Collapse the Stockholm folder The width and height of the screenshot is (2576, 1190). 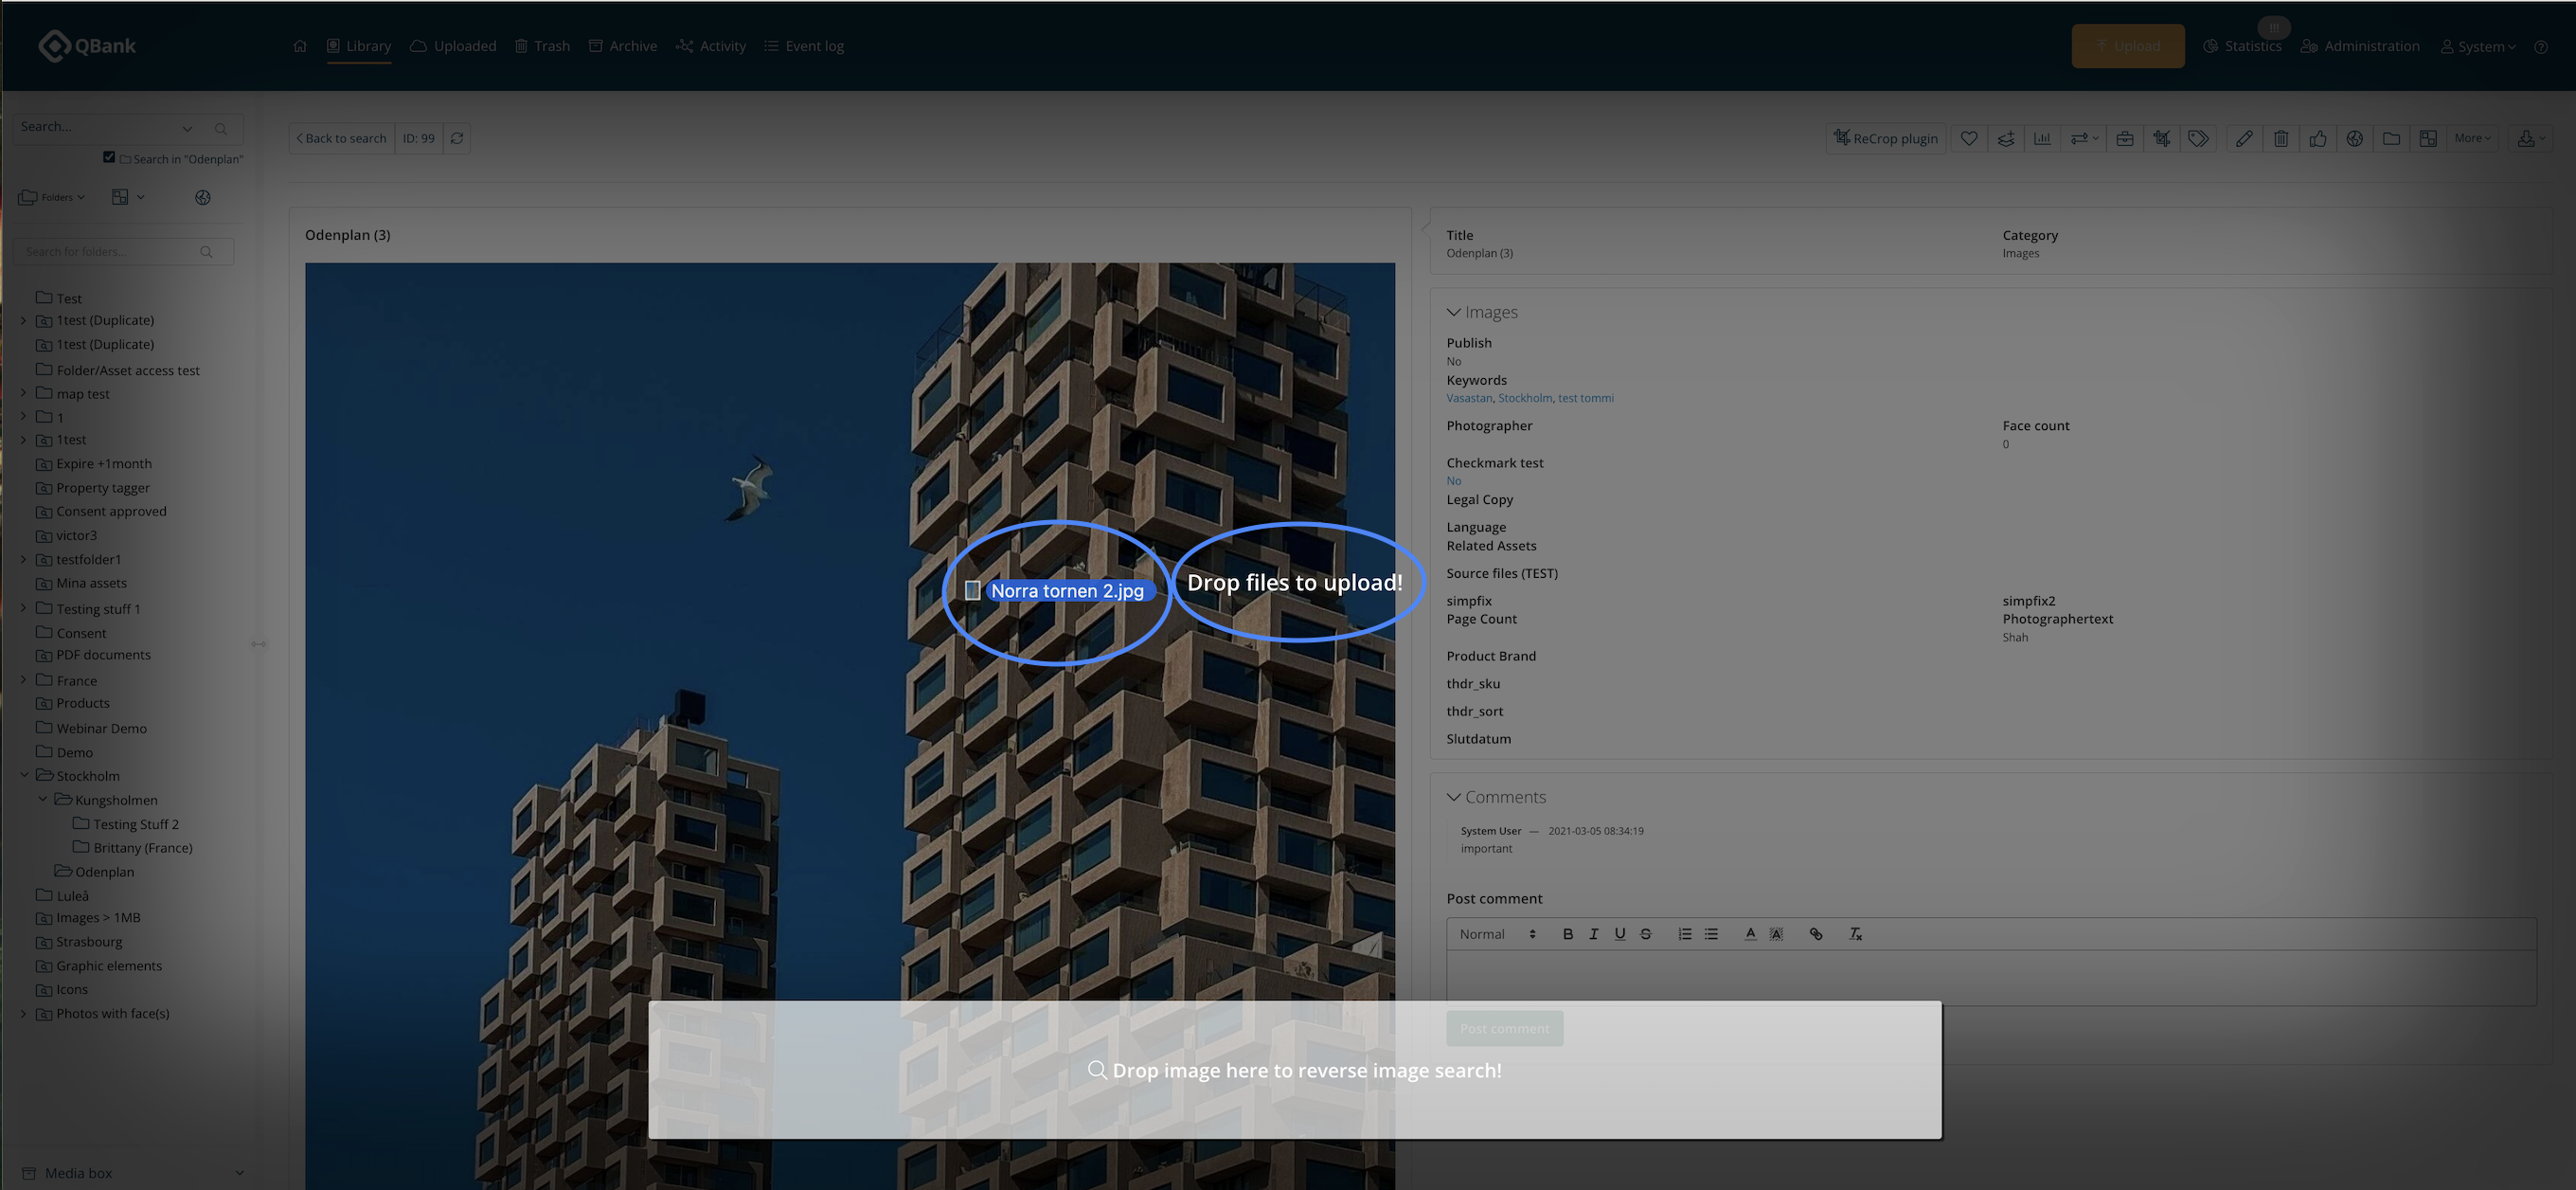coord(24,775)
